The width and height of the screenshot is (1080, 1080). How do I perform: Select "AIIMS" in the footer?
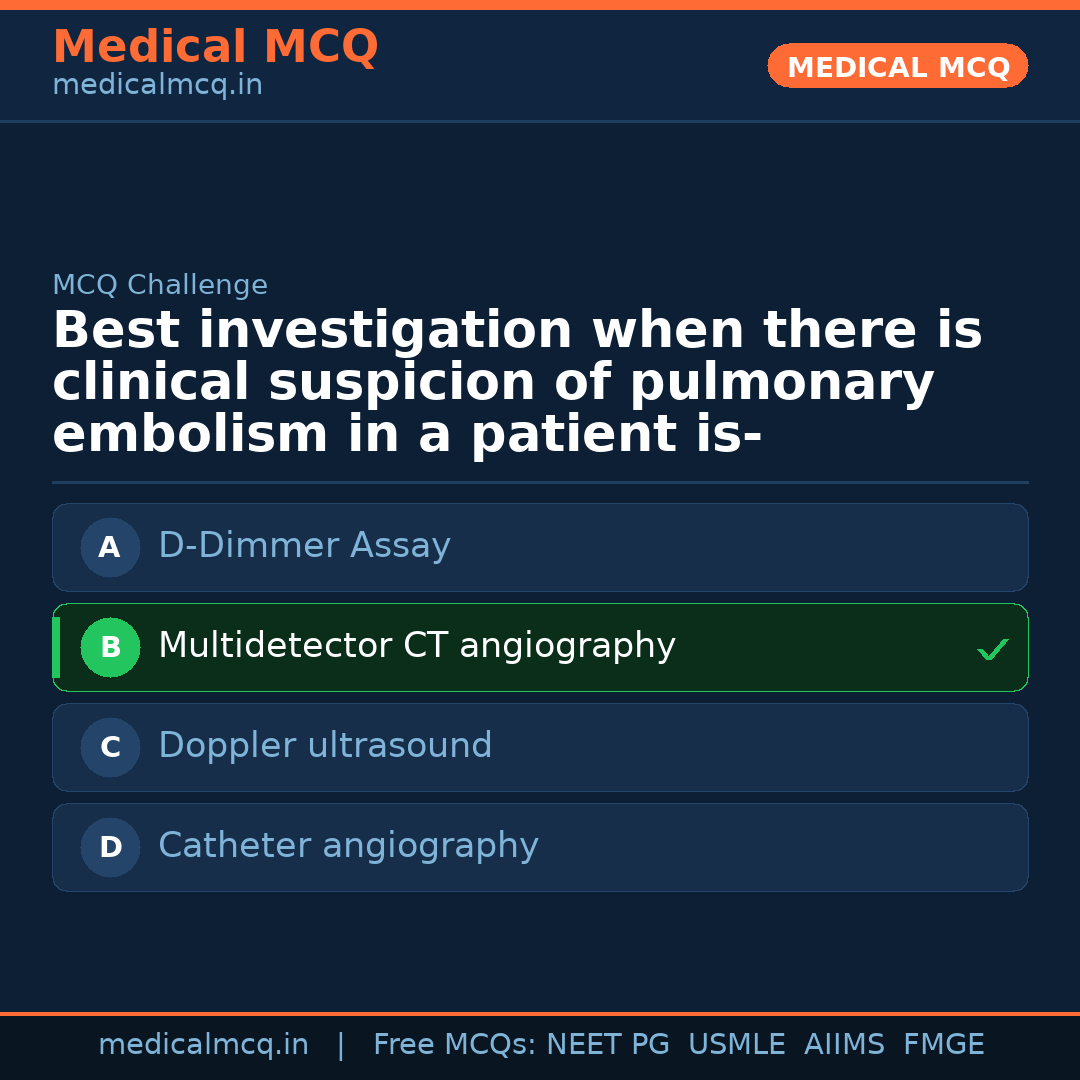[844, 1045]
